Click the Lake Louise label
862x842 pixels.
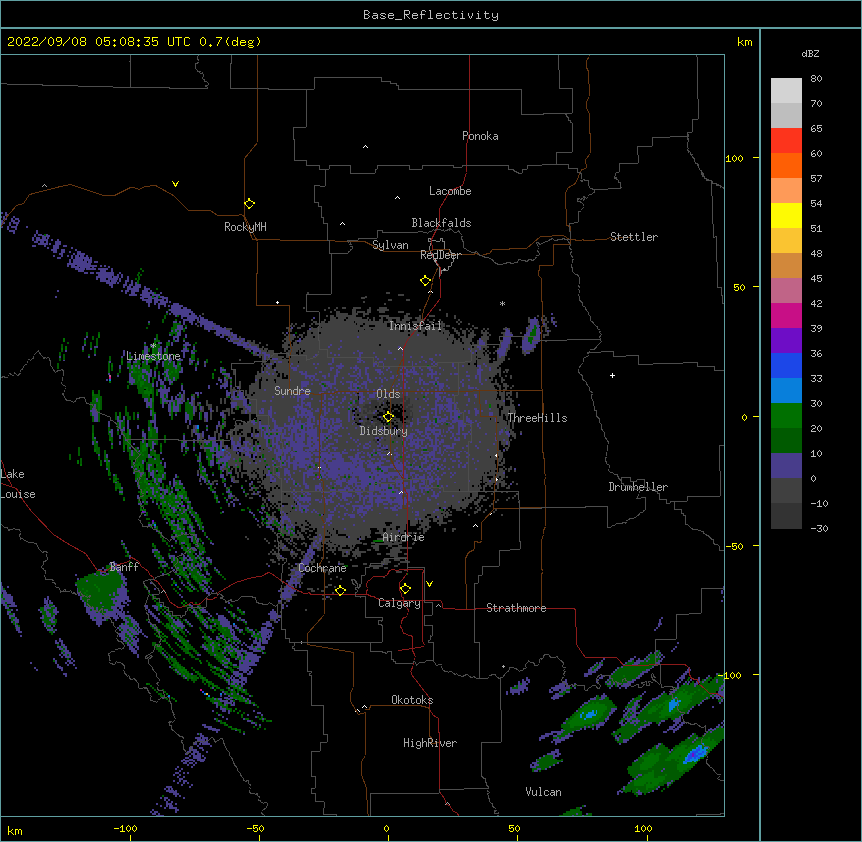tap(18, 484)
